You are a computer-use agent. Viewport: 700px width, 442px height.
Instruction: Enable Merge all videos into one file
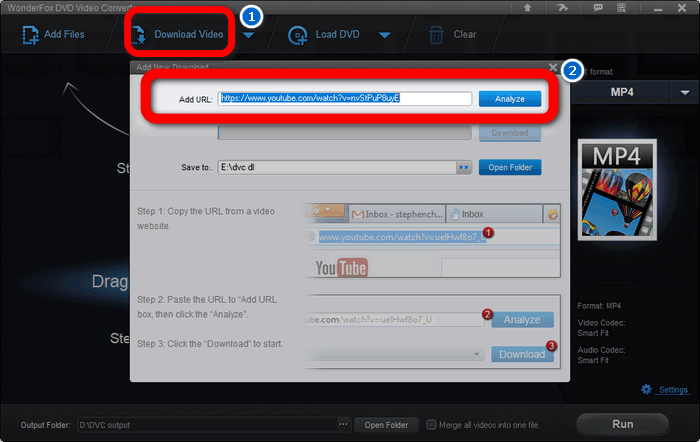(431, 425)
